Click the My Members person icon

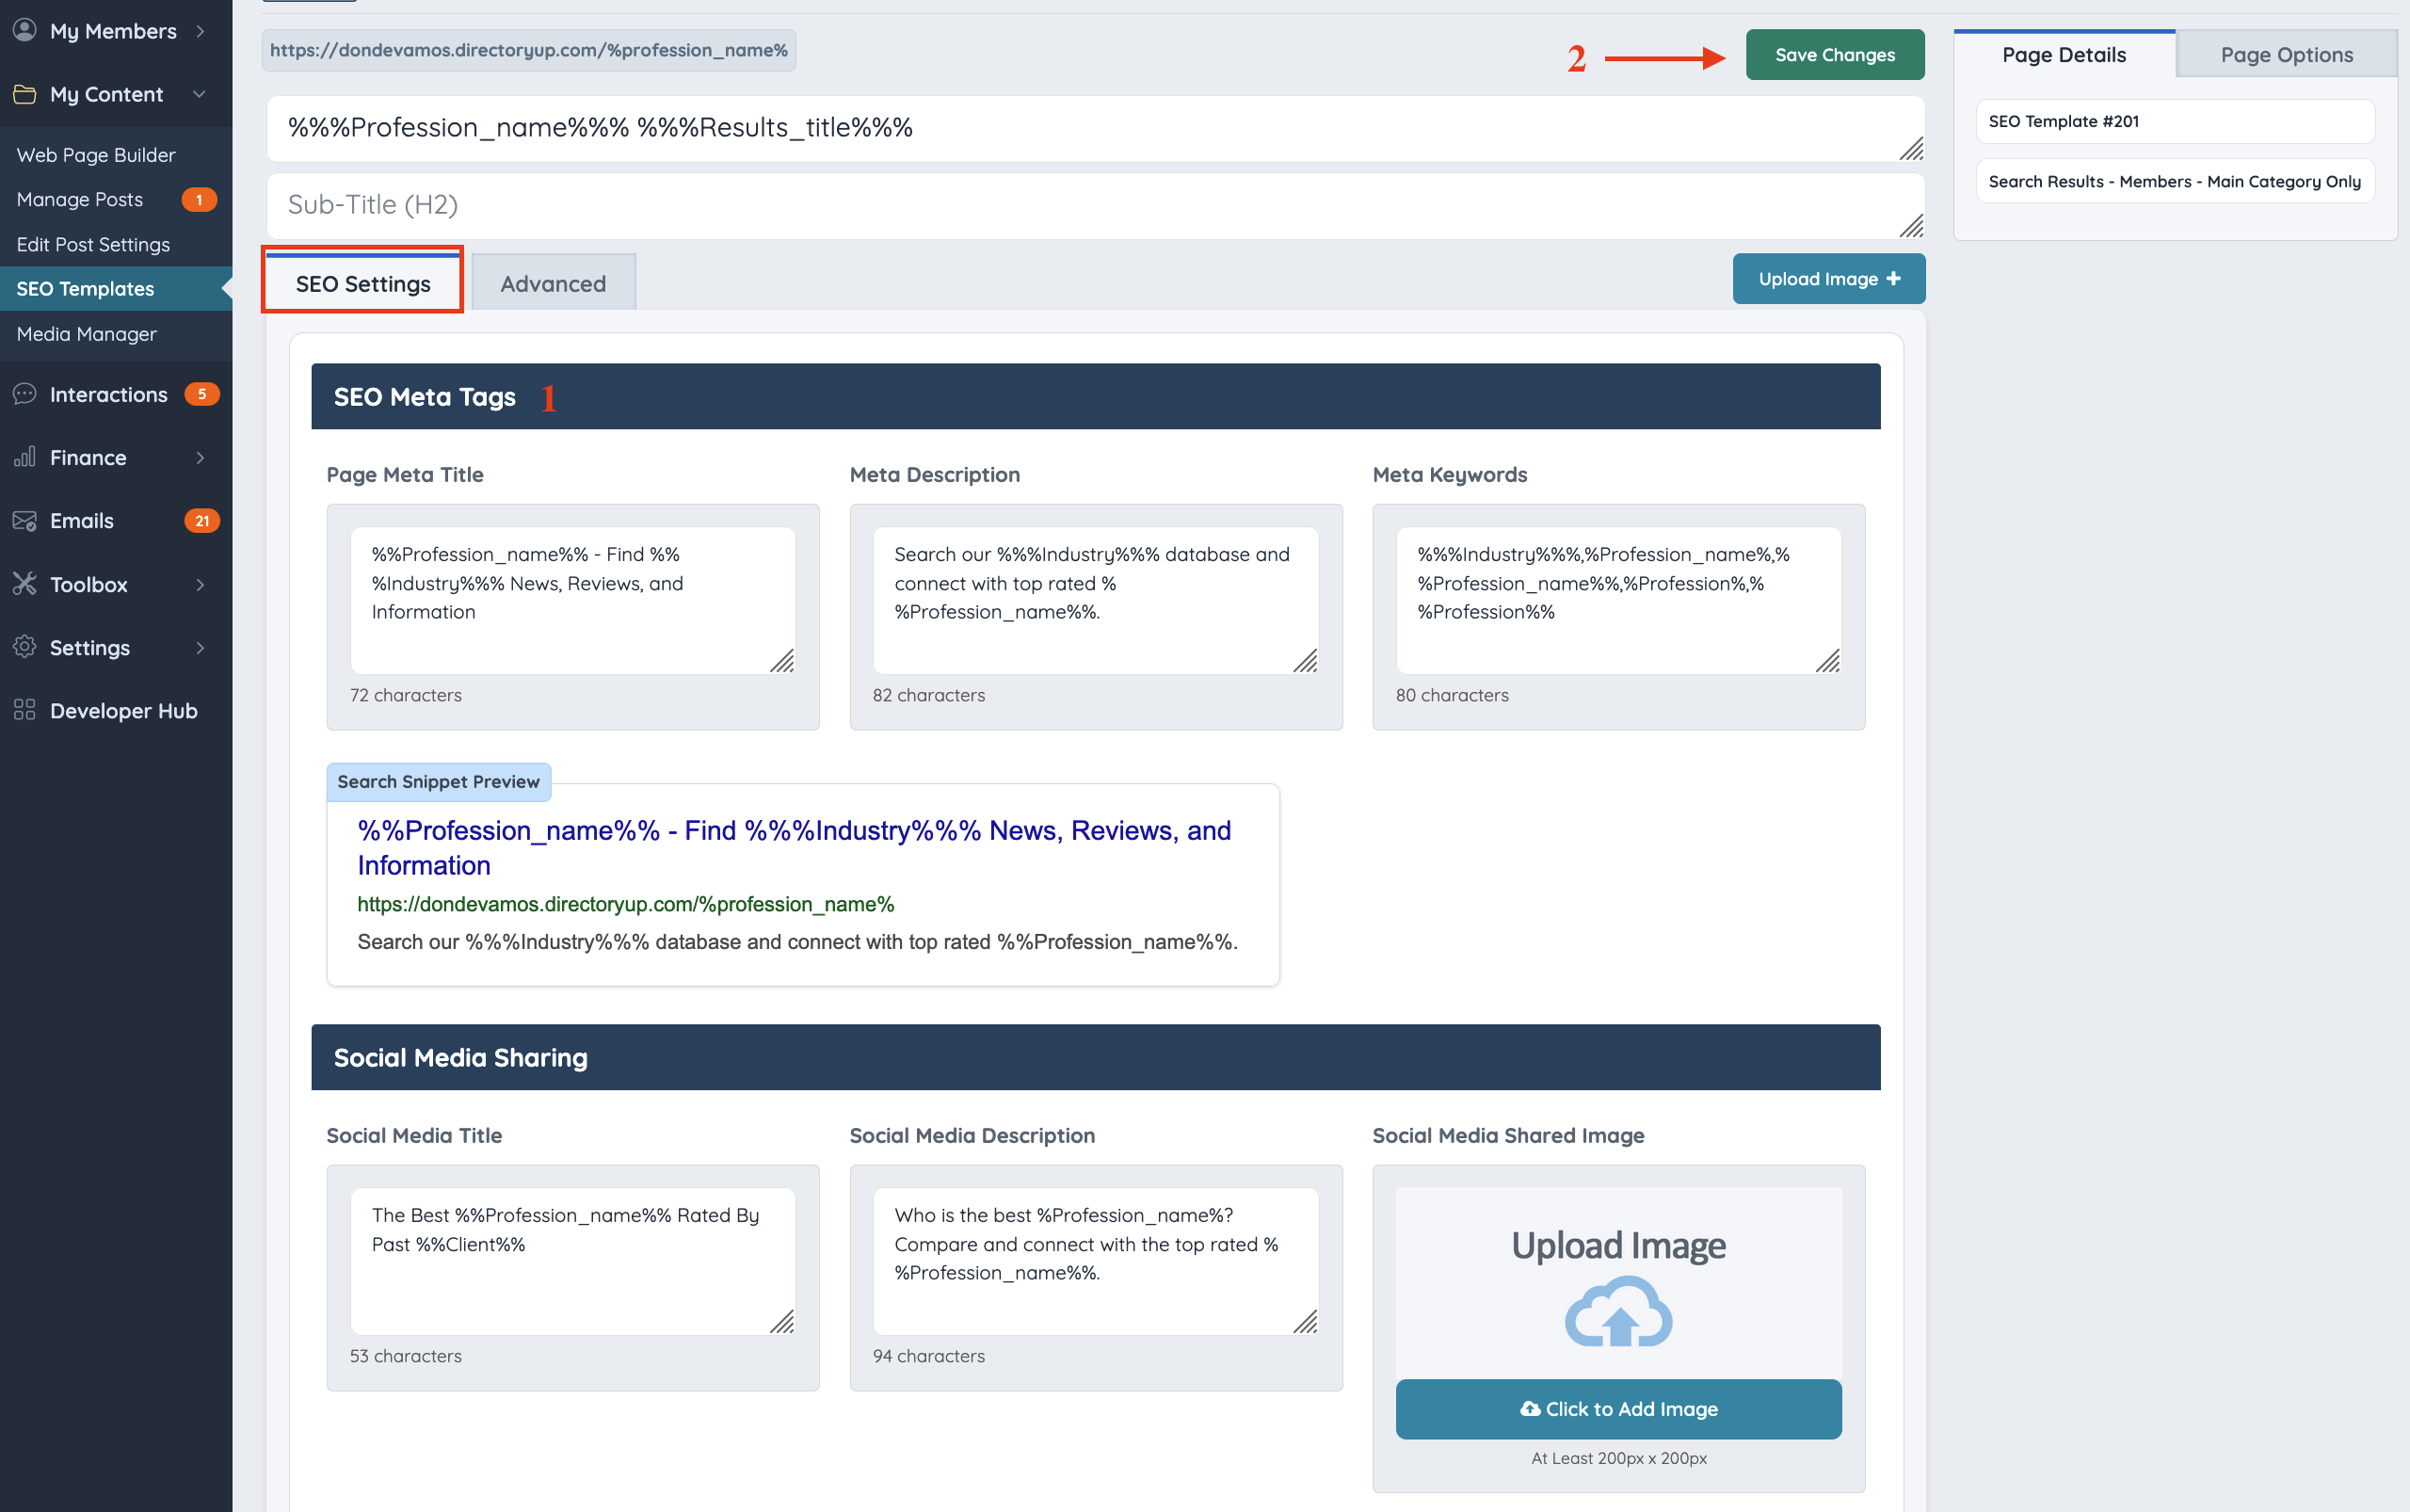(x=24, y=31)
